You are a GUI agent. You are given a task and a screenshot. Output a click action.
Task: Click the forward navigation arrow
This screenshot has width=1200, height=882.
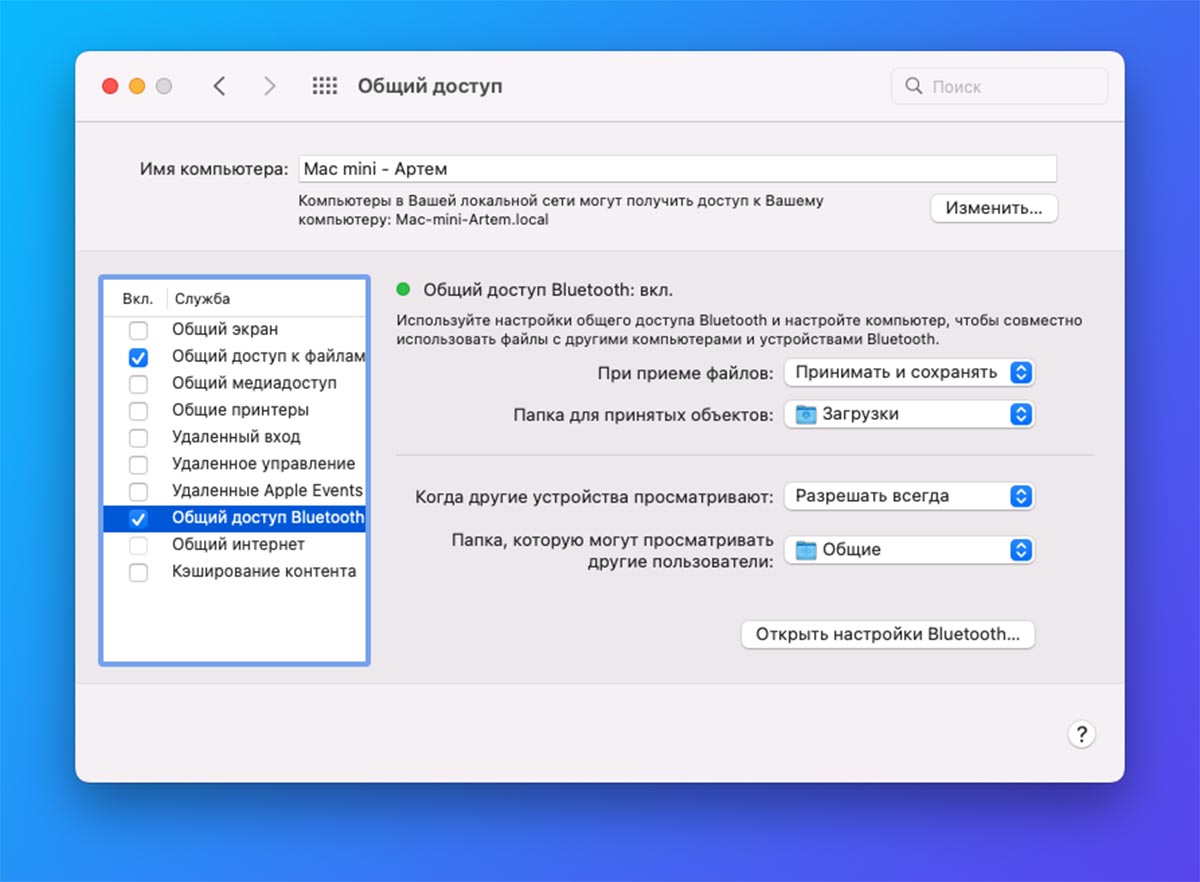point(269,87)
